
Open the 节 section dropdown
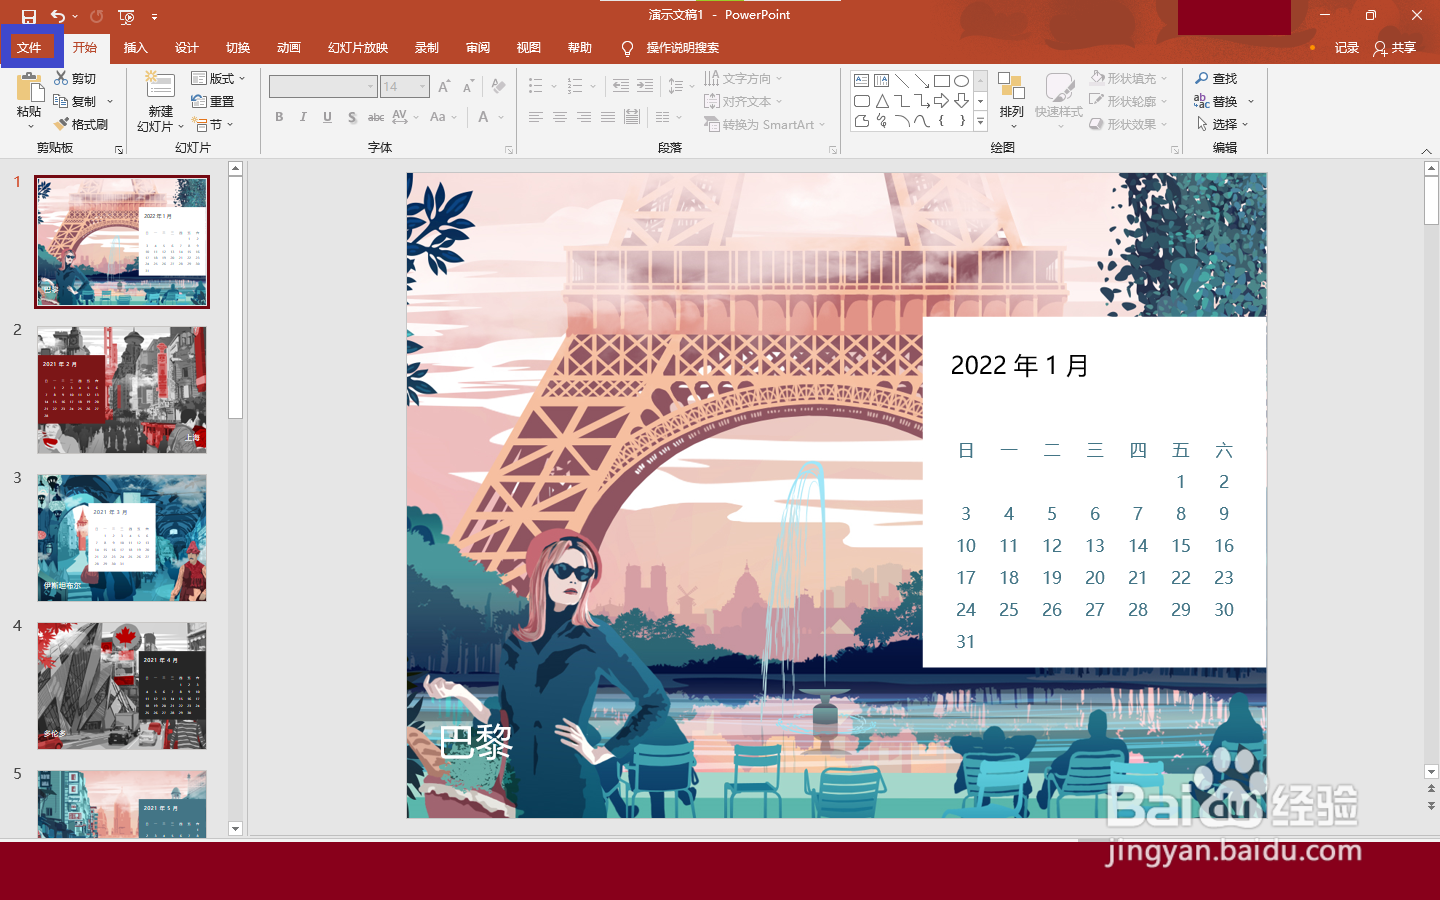(x=213, y=124)
